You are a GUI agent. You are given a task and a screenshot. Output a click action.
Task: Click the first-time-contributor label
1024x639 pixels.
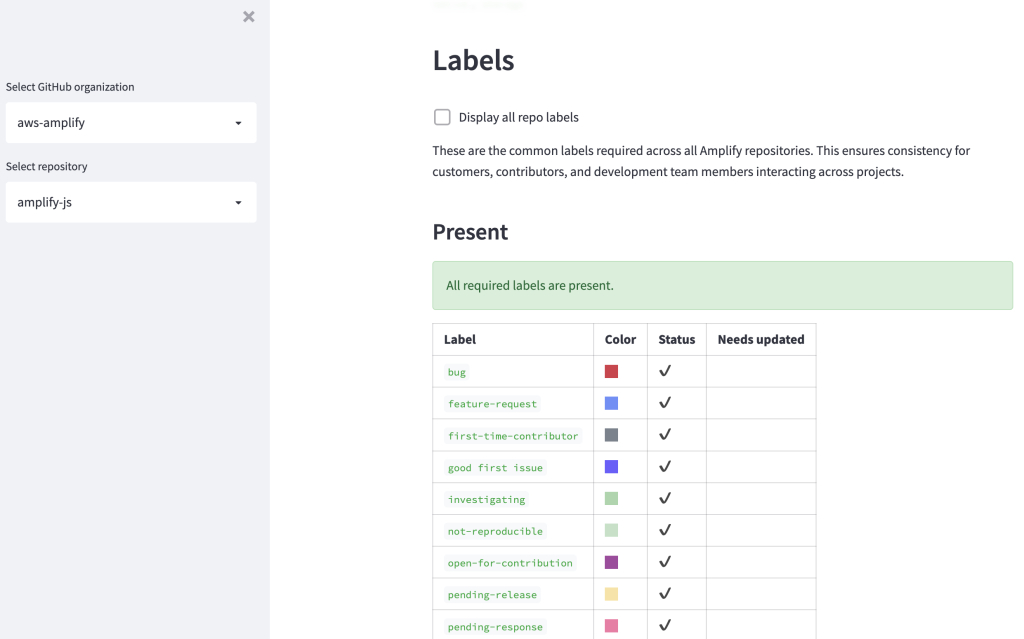click(512, 435)
